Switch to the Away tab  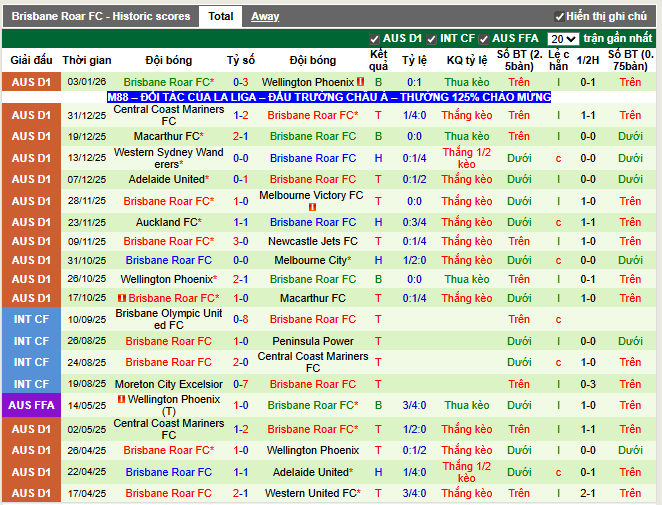265,16
